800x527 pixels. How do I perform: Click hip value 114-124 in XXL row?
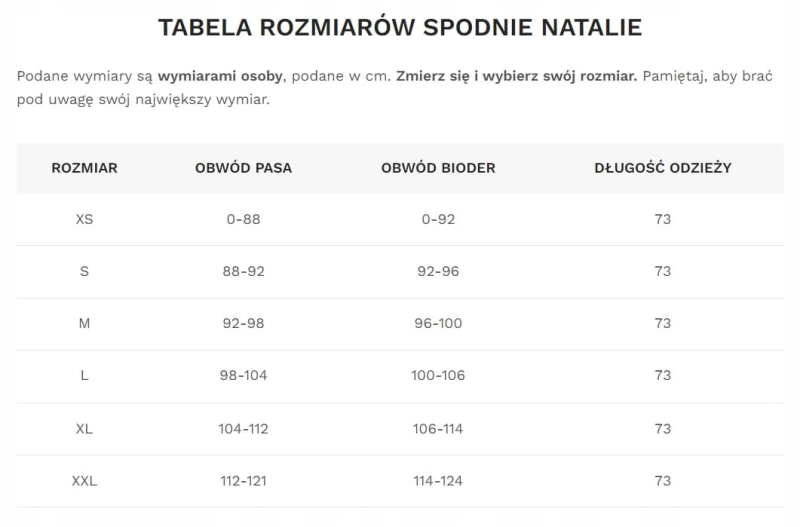click(438, 481)
